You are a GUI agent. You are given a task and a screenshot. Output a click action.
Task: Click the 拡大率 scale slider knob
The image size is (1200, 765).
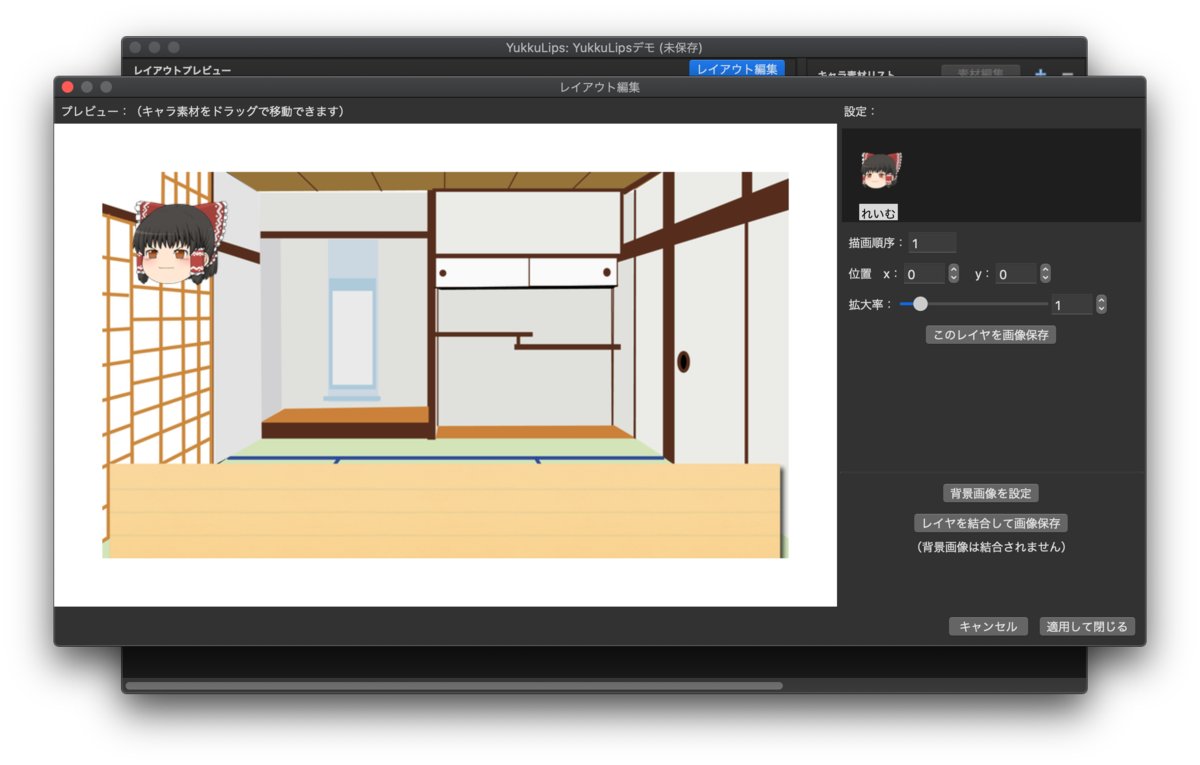tap(920, 304)
